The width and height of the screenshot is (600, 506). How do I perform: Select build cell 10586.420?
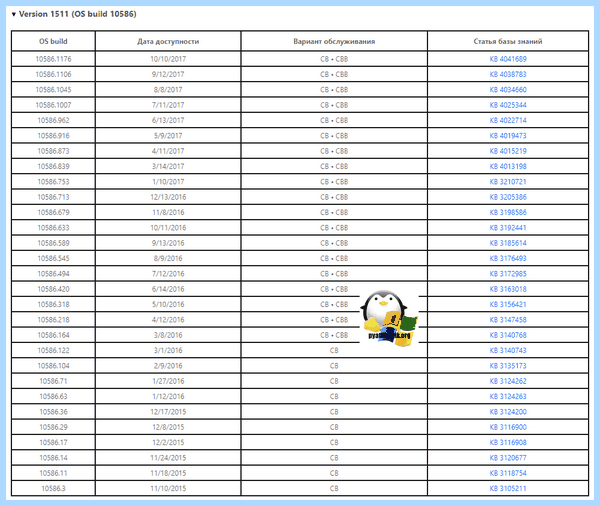(53, 289)
